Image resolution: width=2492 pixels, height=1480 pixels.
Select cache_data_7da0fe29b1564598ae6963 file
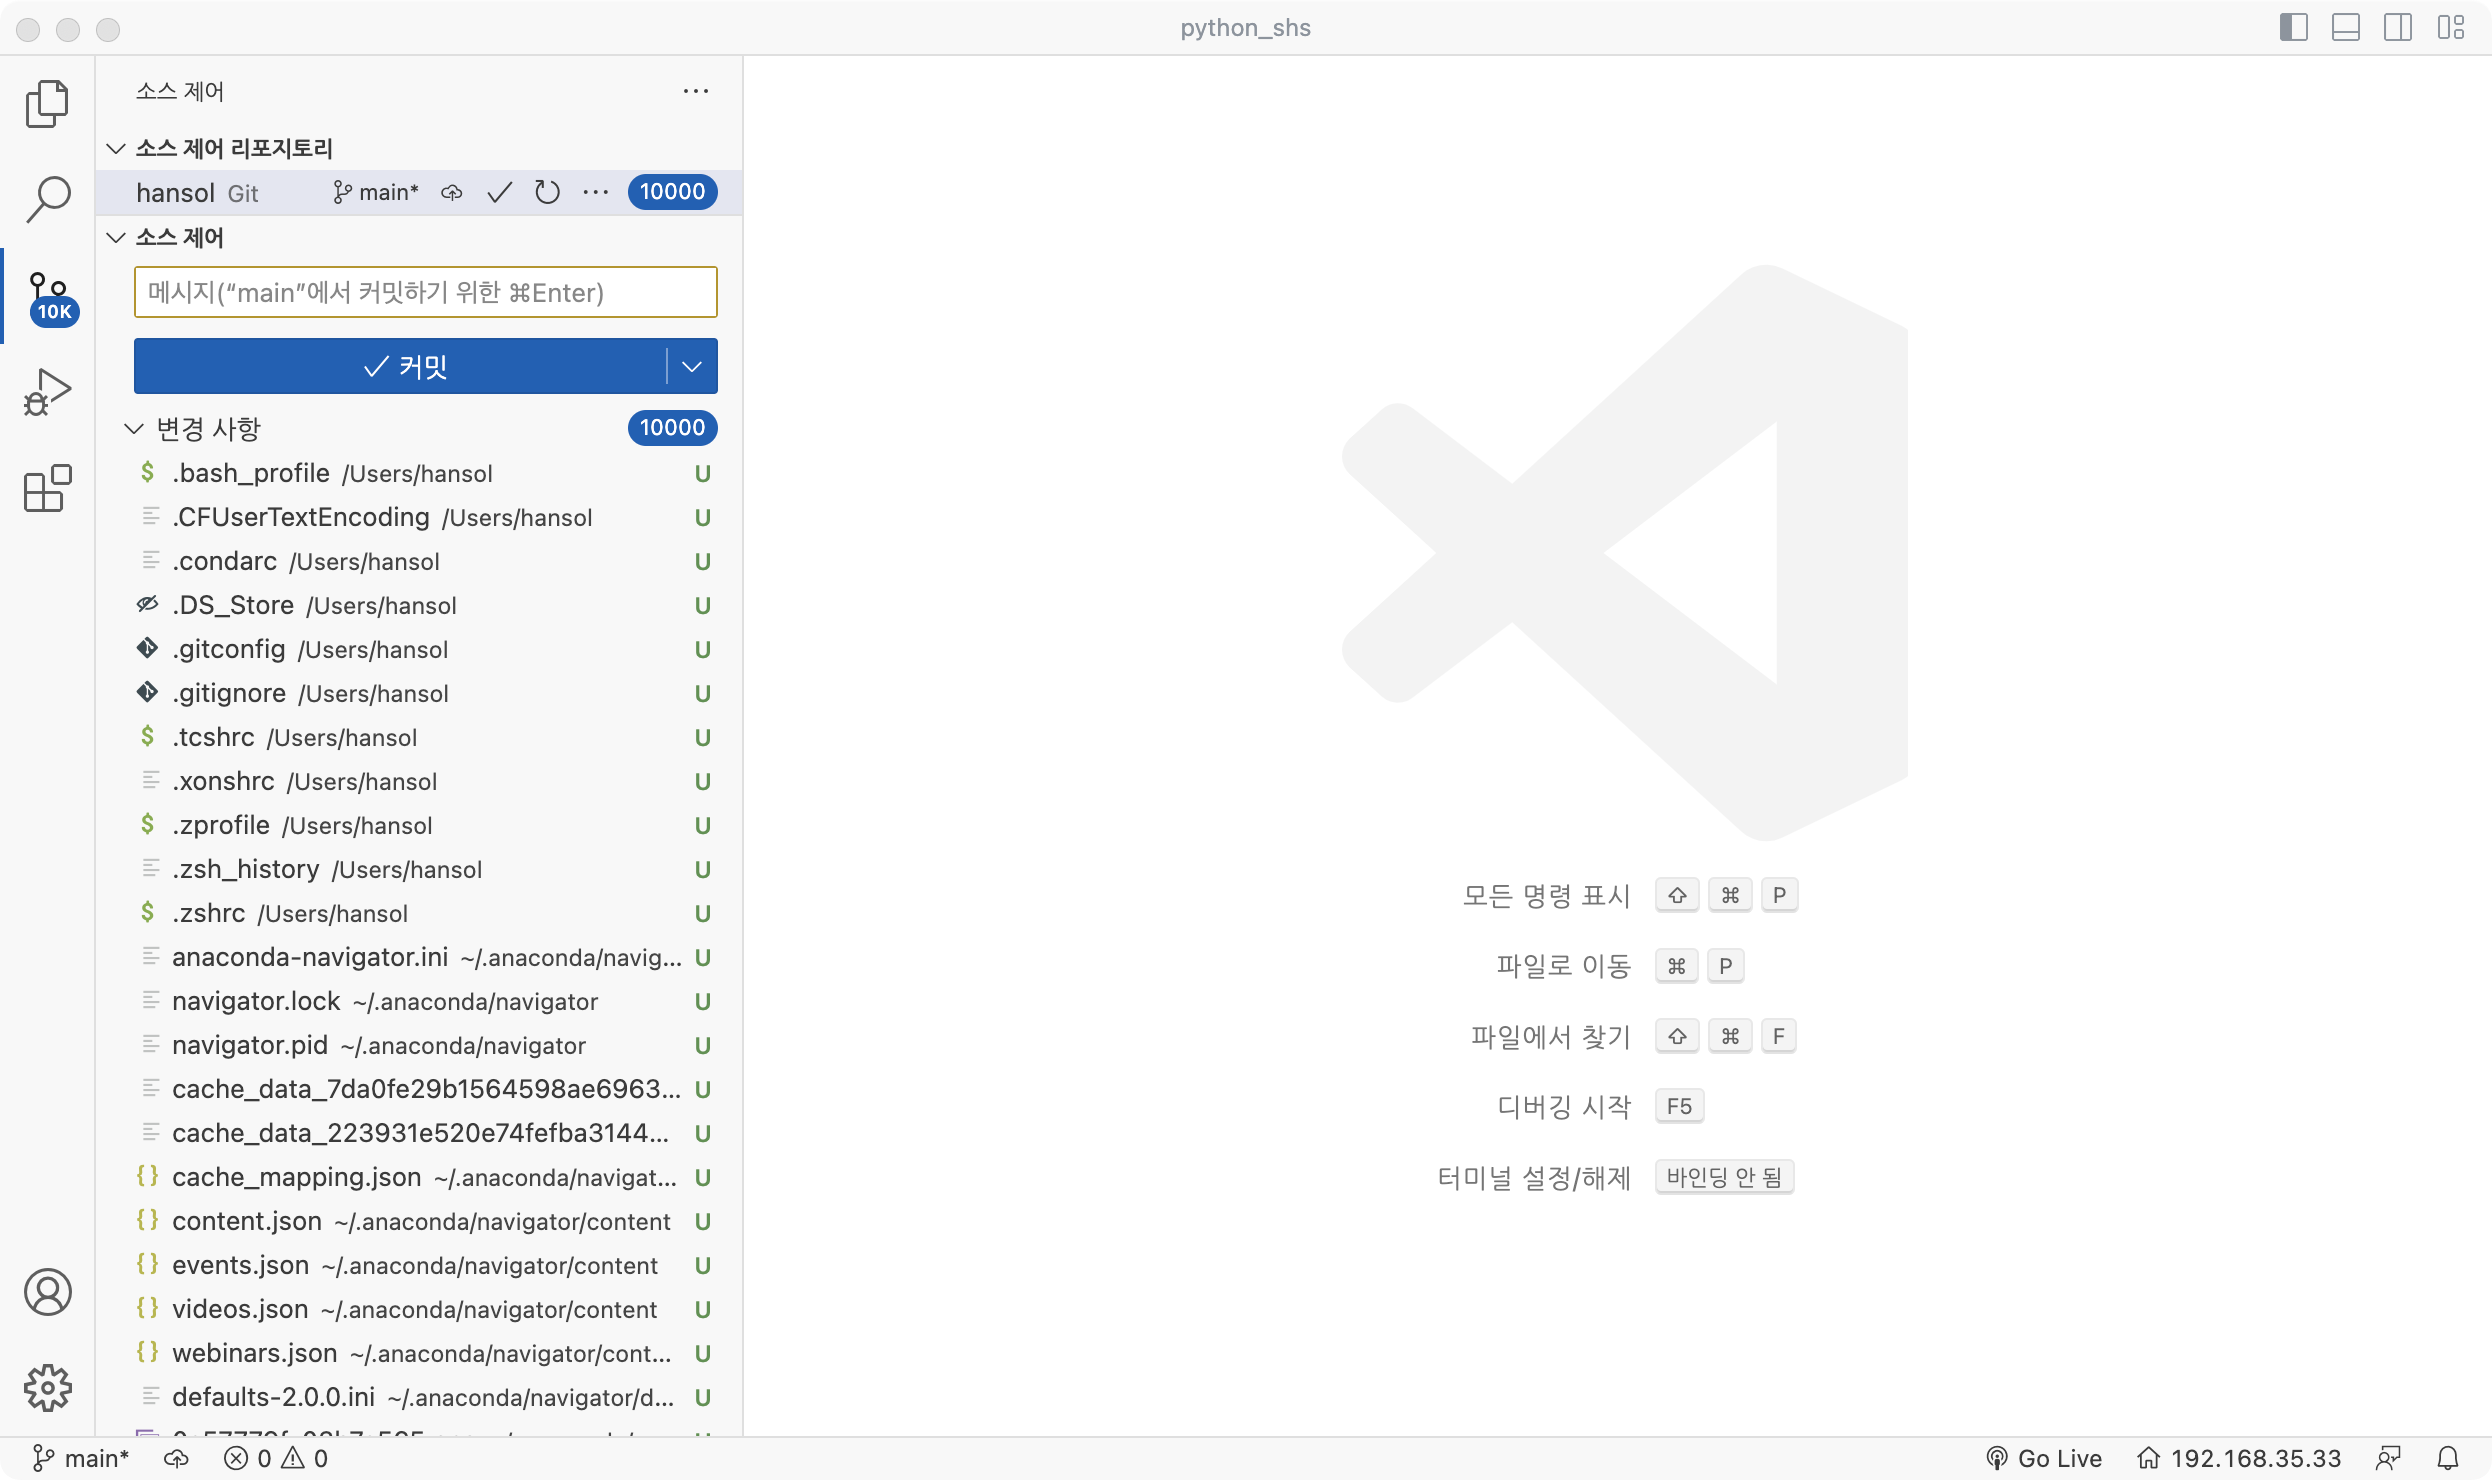pyautogui.click(x=419, y=1089)
